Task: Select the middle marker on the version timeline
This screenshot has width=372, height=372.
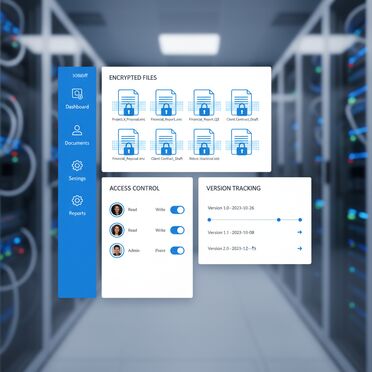Action: tap(279, 220)
